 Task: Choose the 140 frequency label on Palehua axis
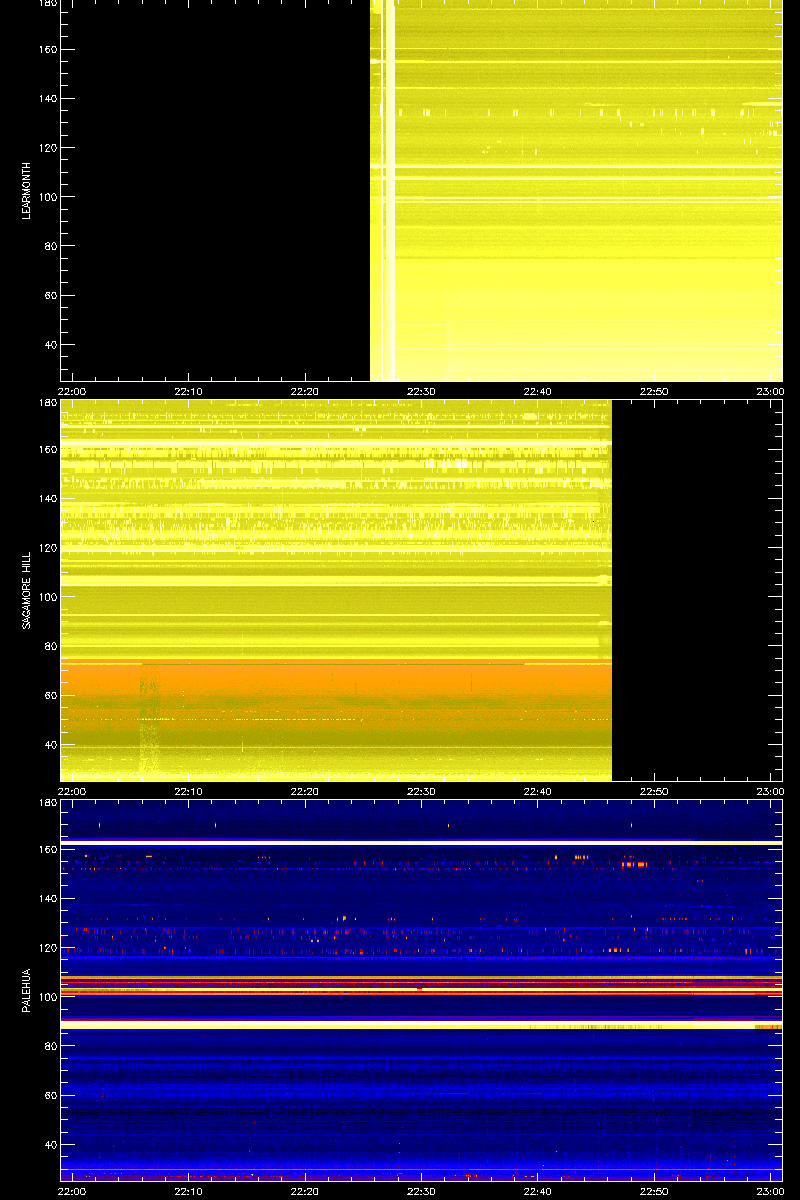tap(47, 899)
